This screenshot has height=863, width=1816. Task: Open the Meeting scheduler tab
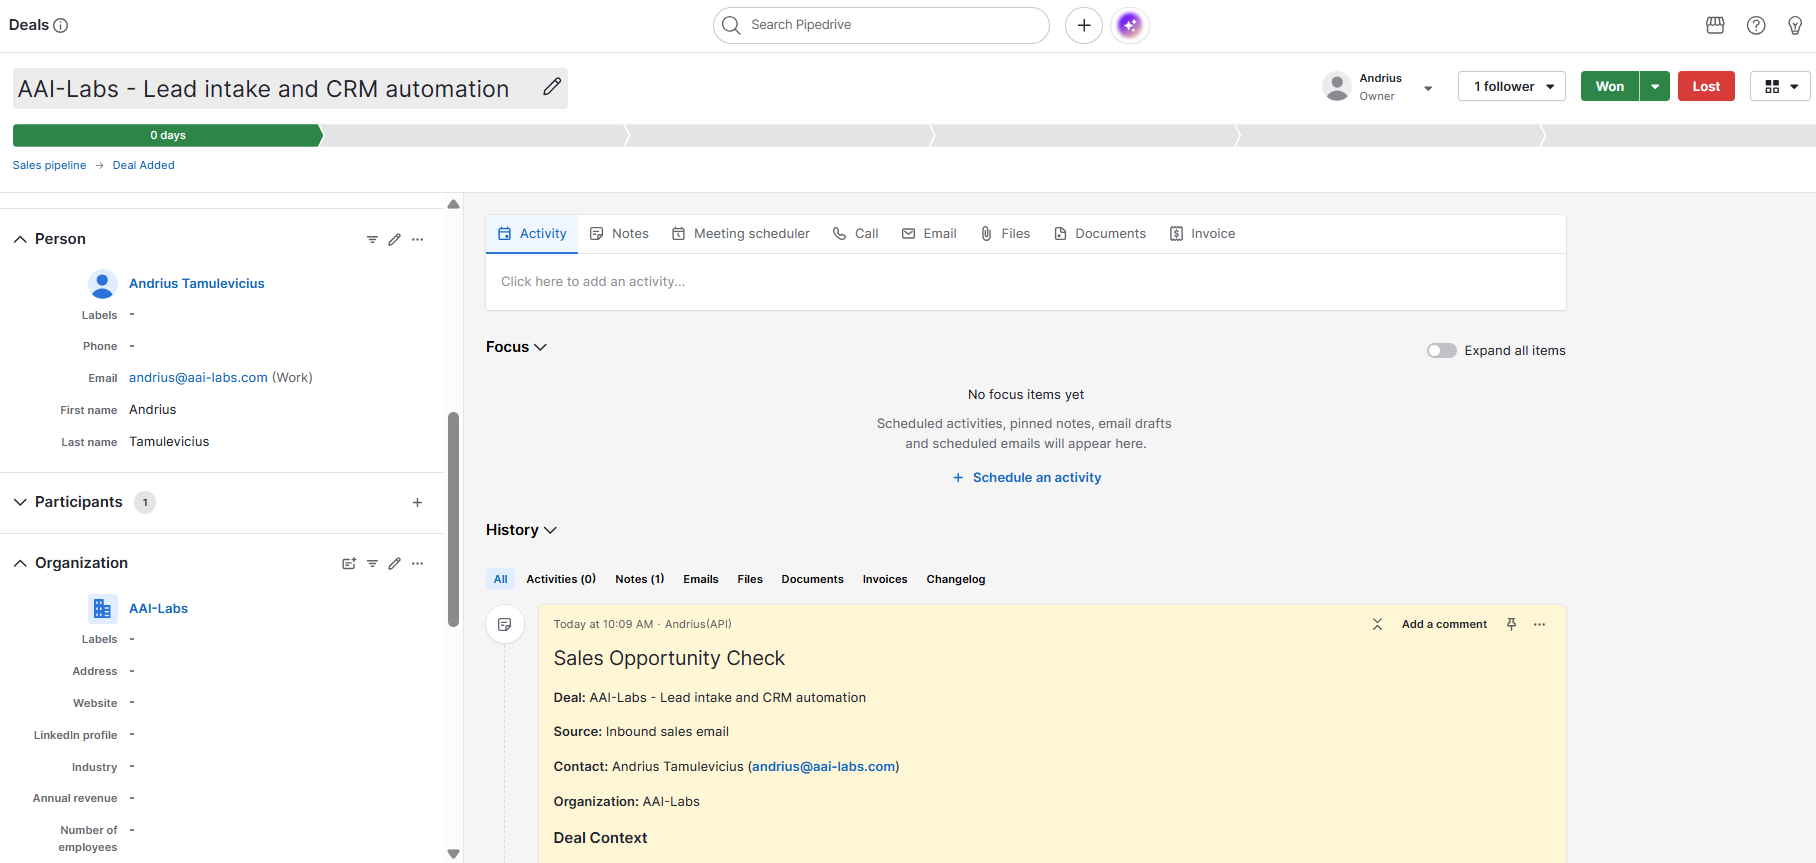click(740, 234)
